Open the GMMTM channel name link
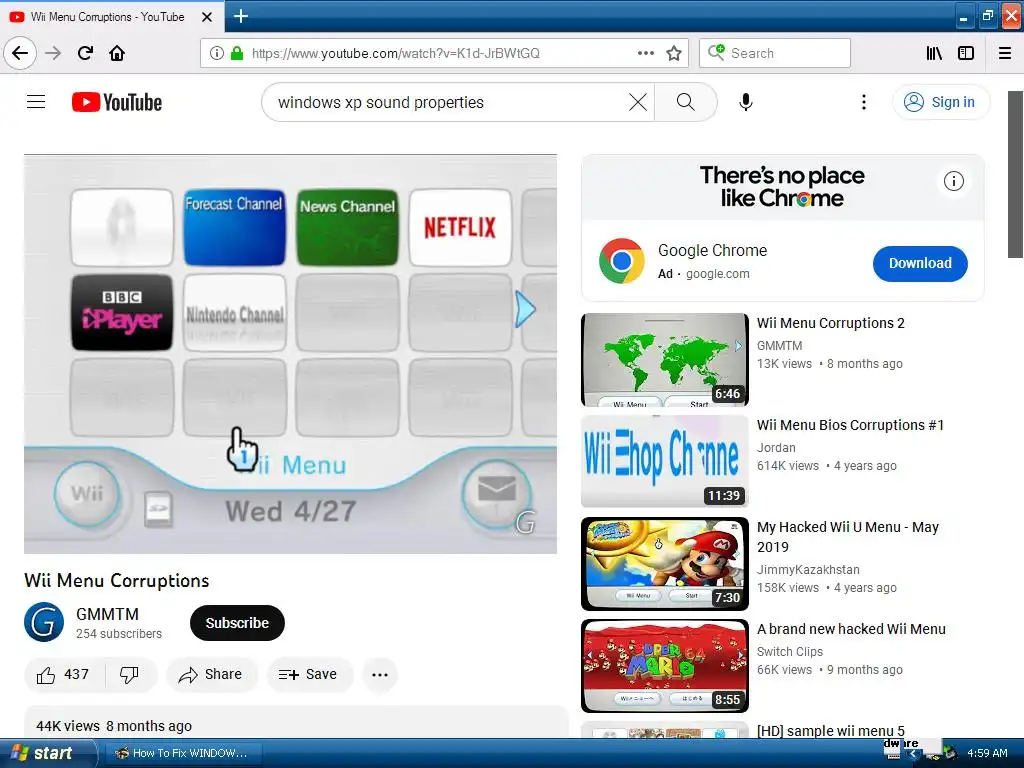This screenshot has height=768, width=1024. pyautogui.click(x=107, y=614)
